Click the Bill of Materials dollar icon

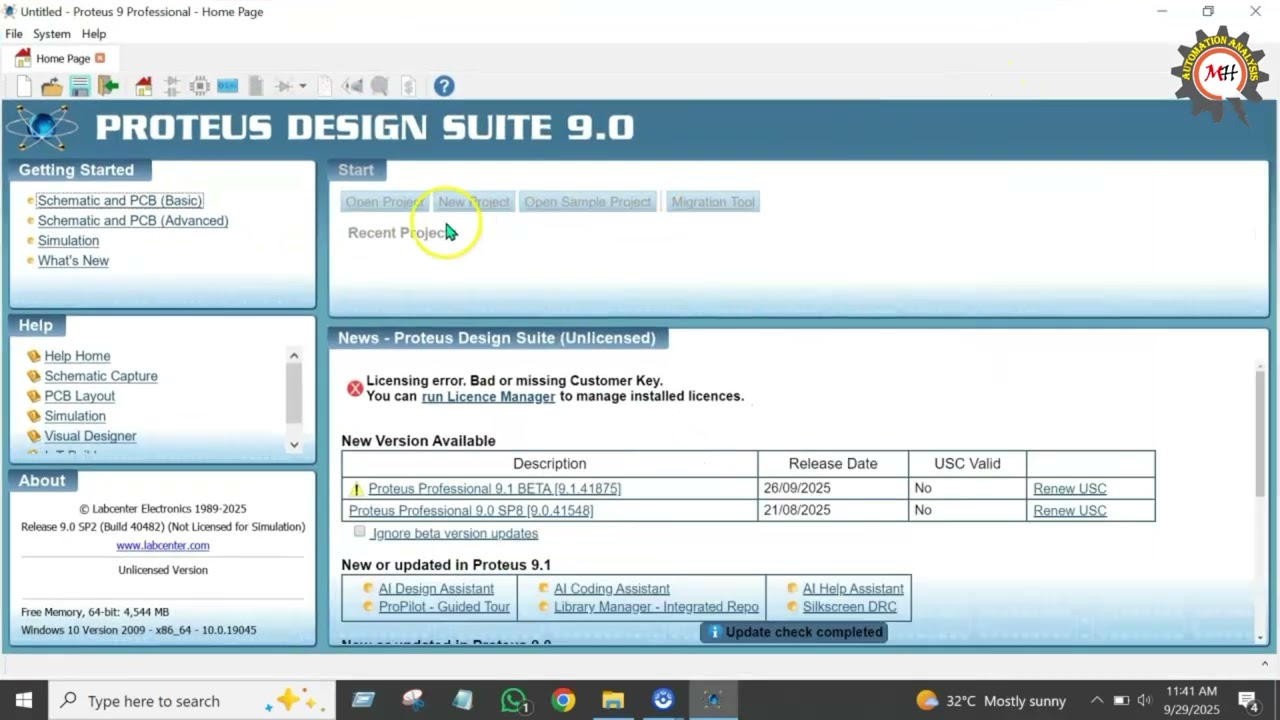tap(408, 87)
